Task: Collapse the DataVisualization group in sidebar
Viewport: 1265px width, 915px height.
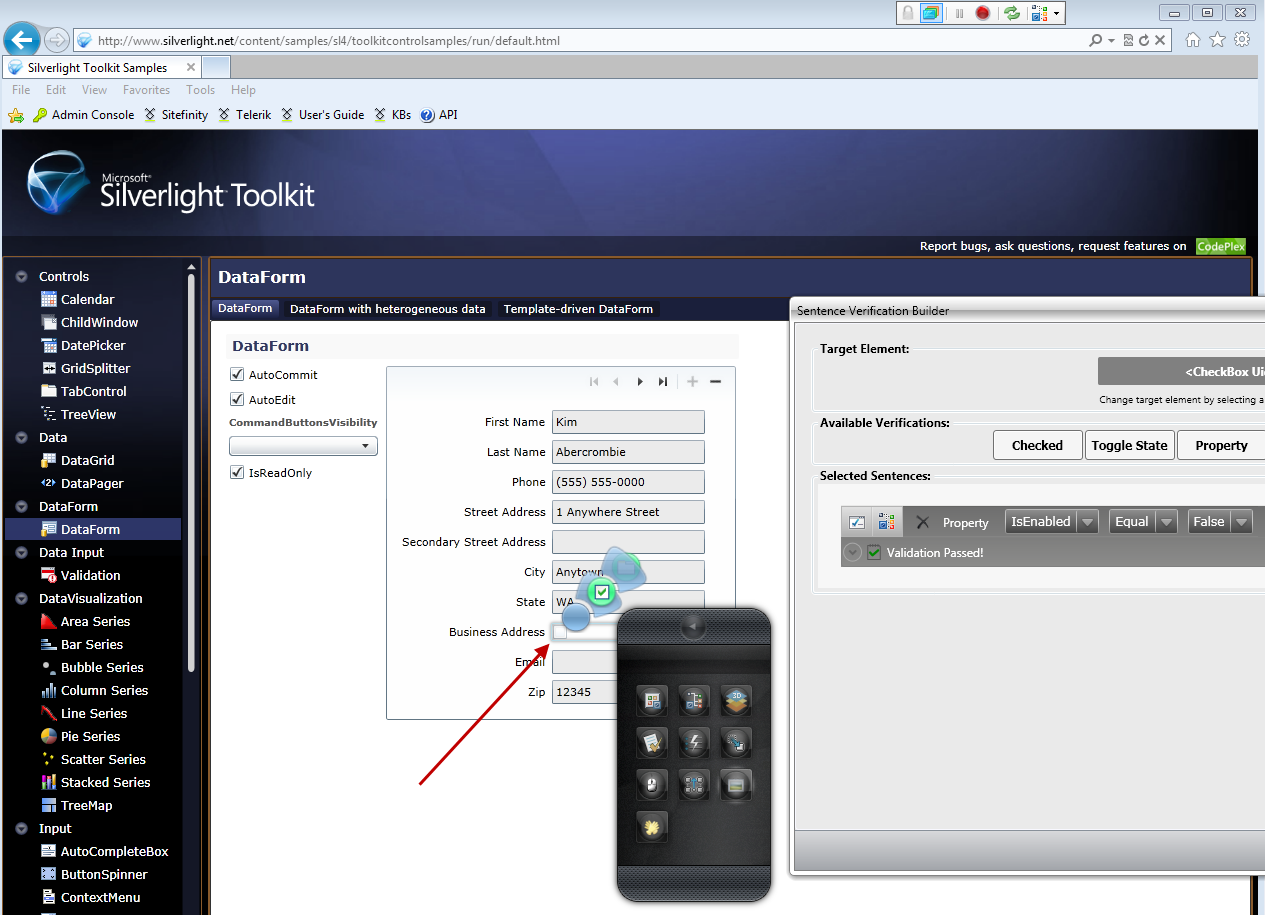Action: (x=21, y=599)
